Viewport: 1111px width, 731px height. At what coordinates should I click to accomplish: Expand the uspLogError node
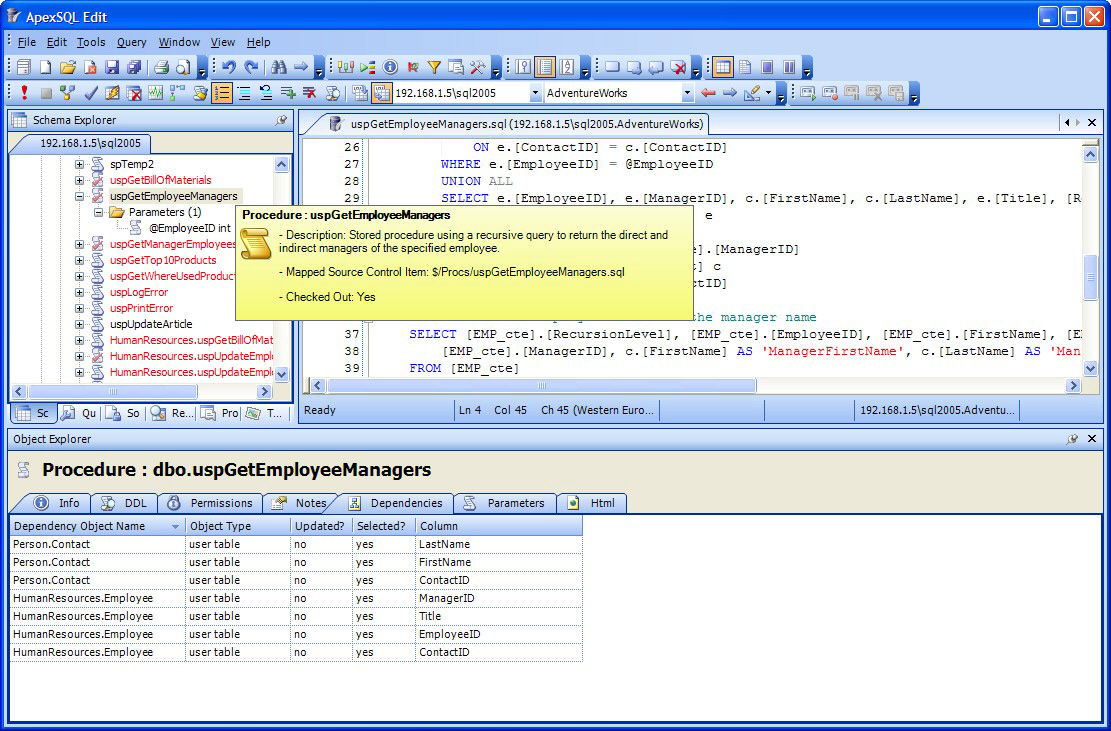tap(79, 292)
